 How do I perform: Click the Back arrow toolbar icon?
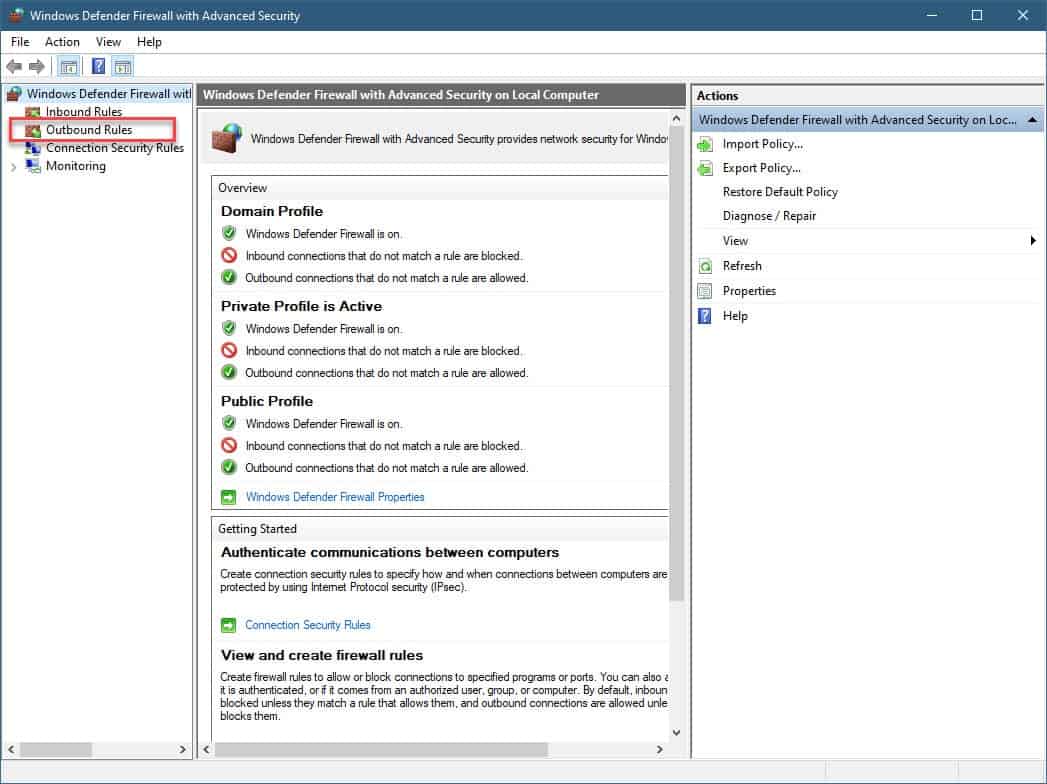(14, 67)
